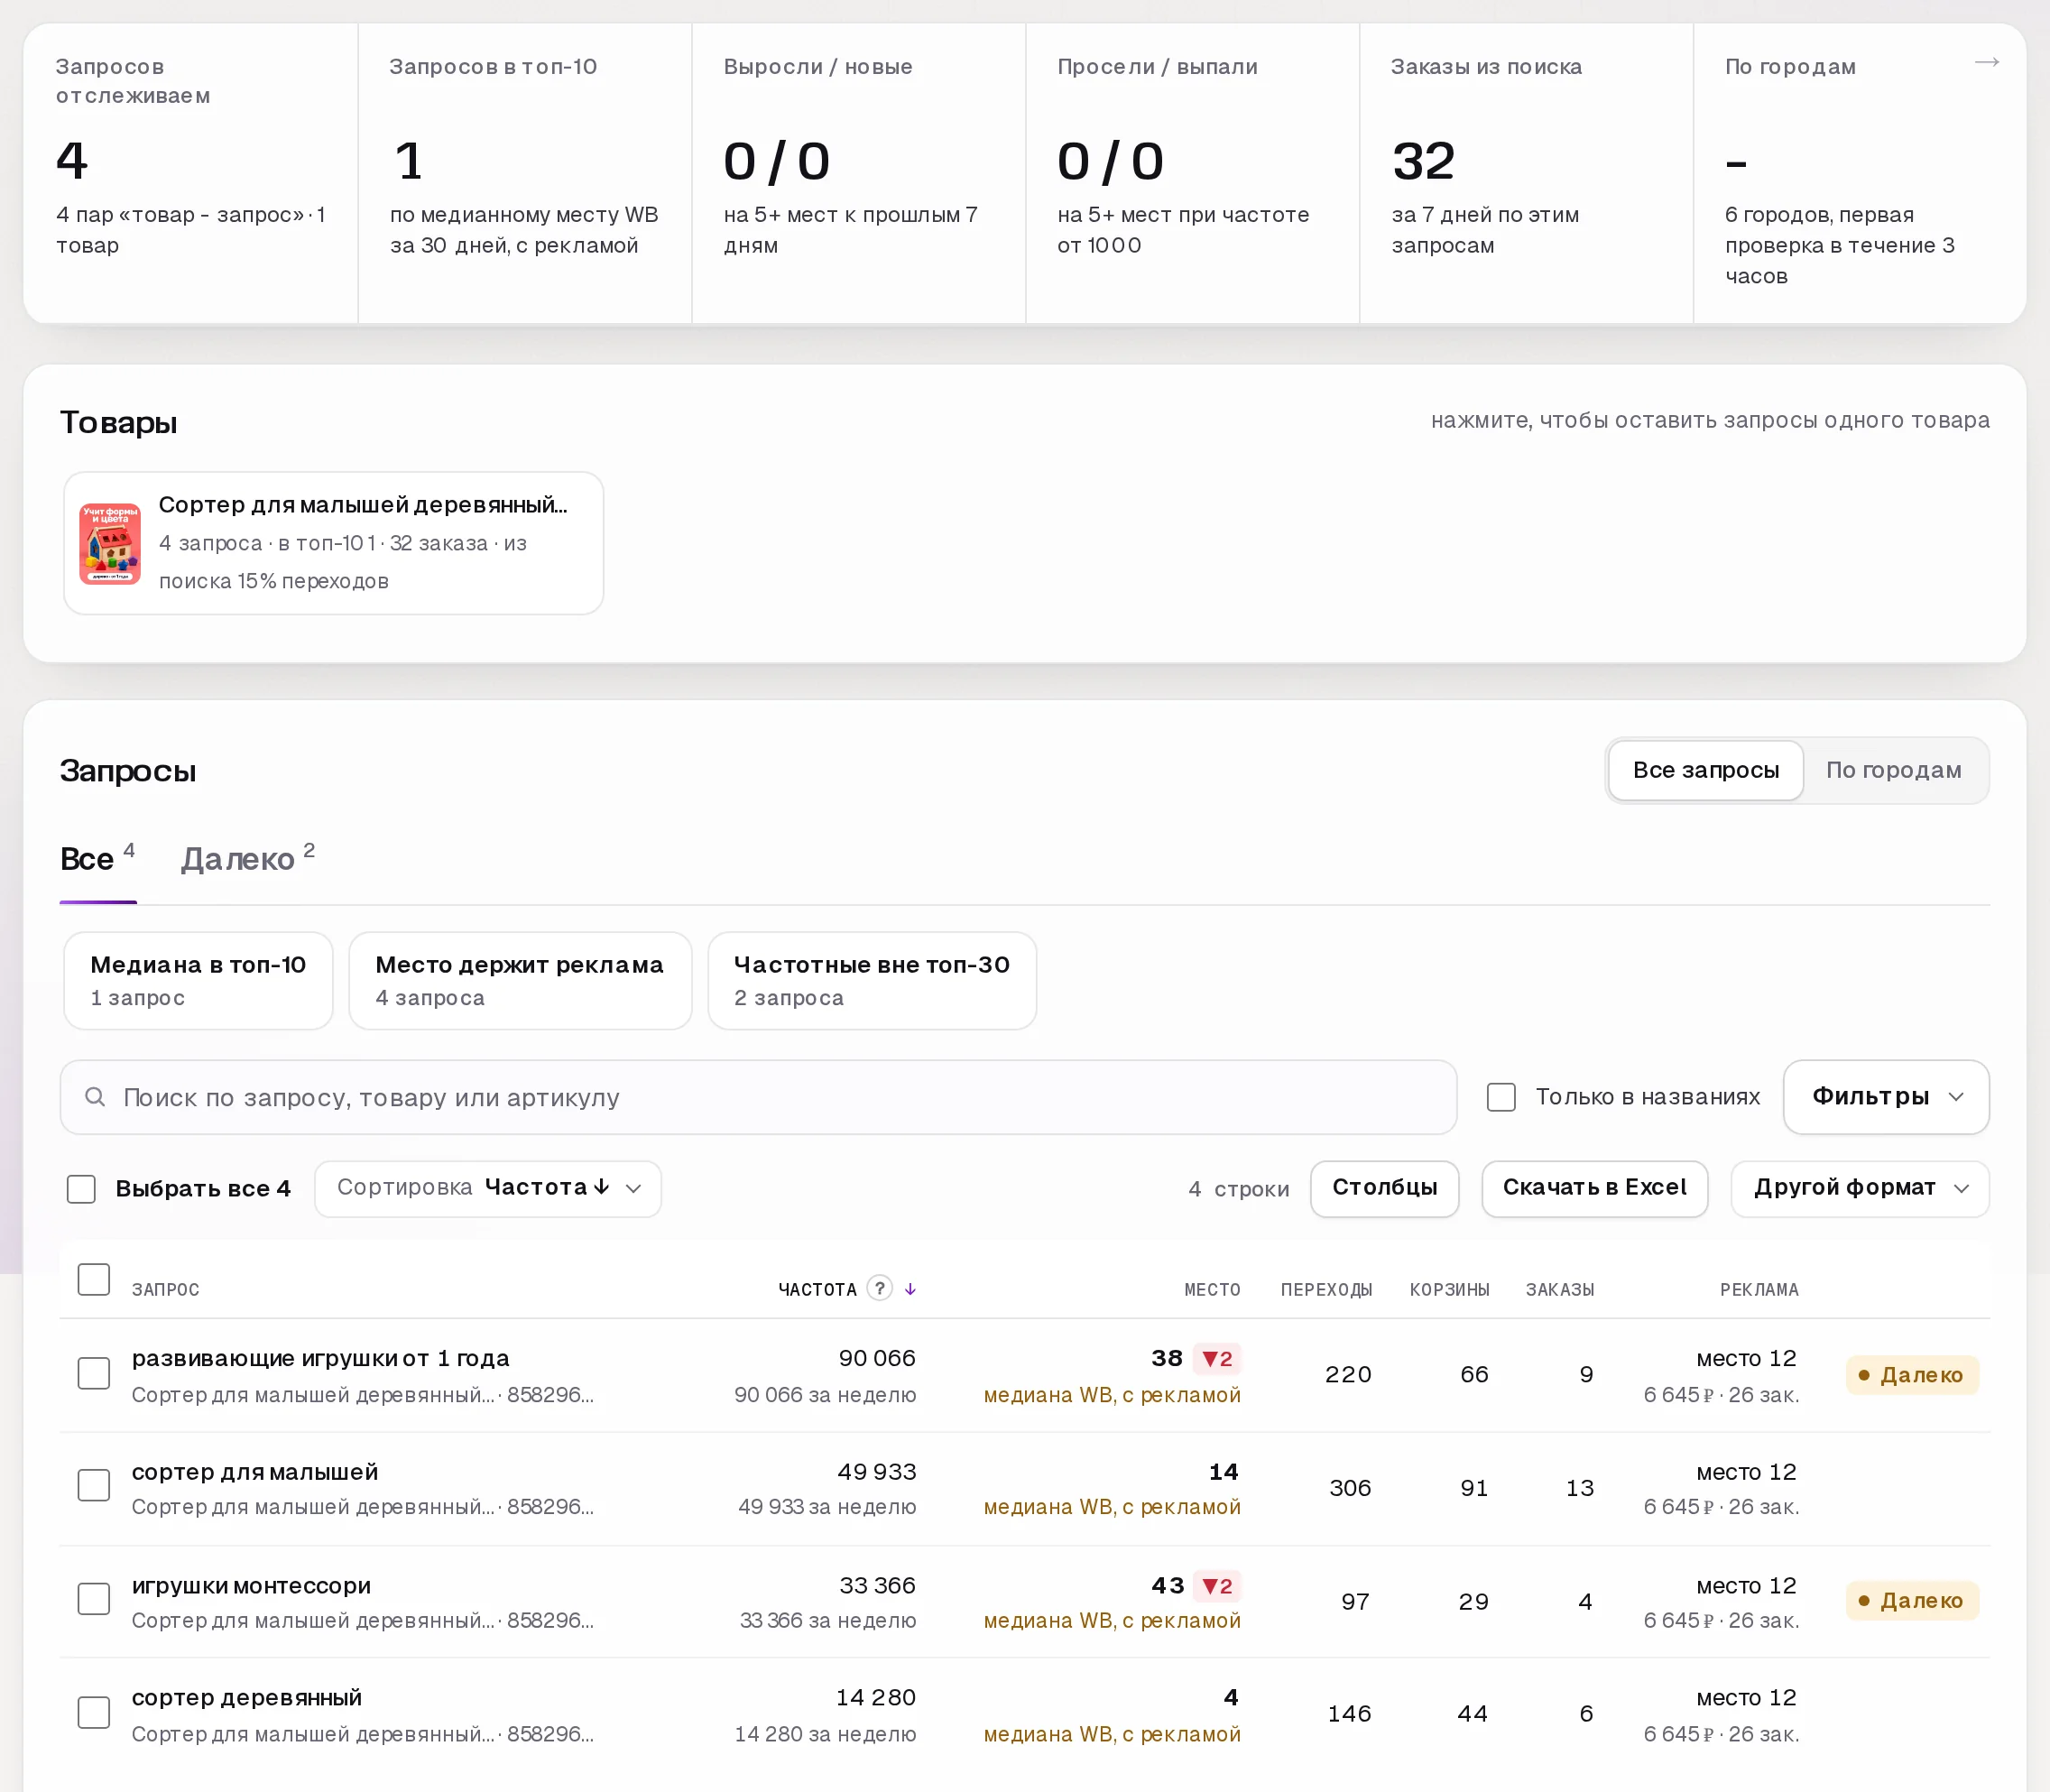Check the 'Выбрать все 4' checkbox
Image resolution: width=2050 pixels, height=1792 pixels.
pyautogui.click(x=81, y=1188)
